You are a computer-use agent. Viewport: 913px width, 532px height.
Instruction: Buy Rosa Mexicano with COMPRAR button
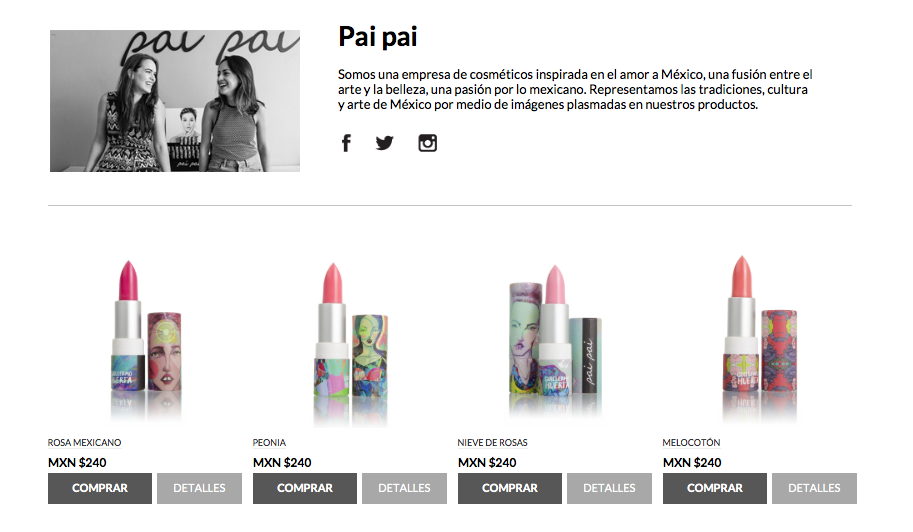(100, 488)
